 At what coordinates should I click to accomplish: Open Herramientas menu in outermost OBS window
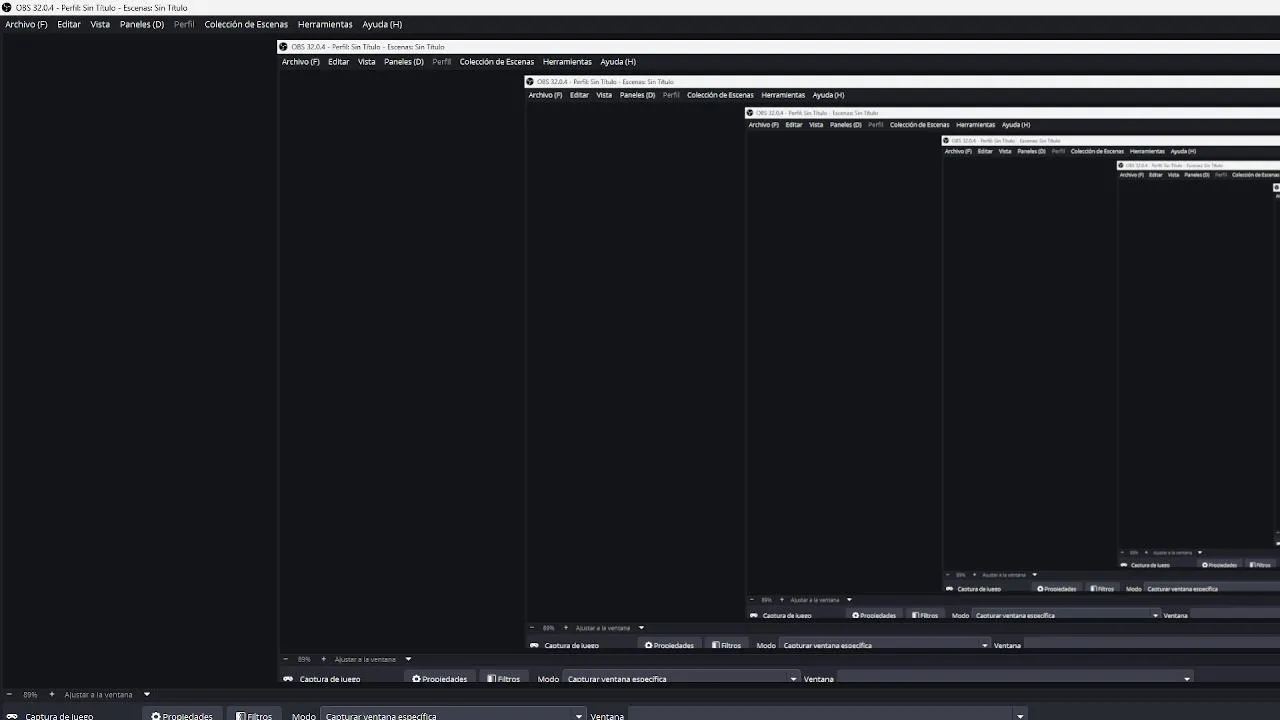(325, 24)
